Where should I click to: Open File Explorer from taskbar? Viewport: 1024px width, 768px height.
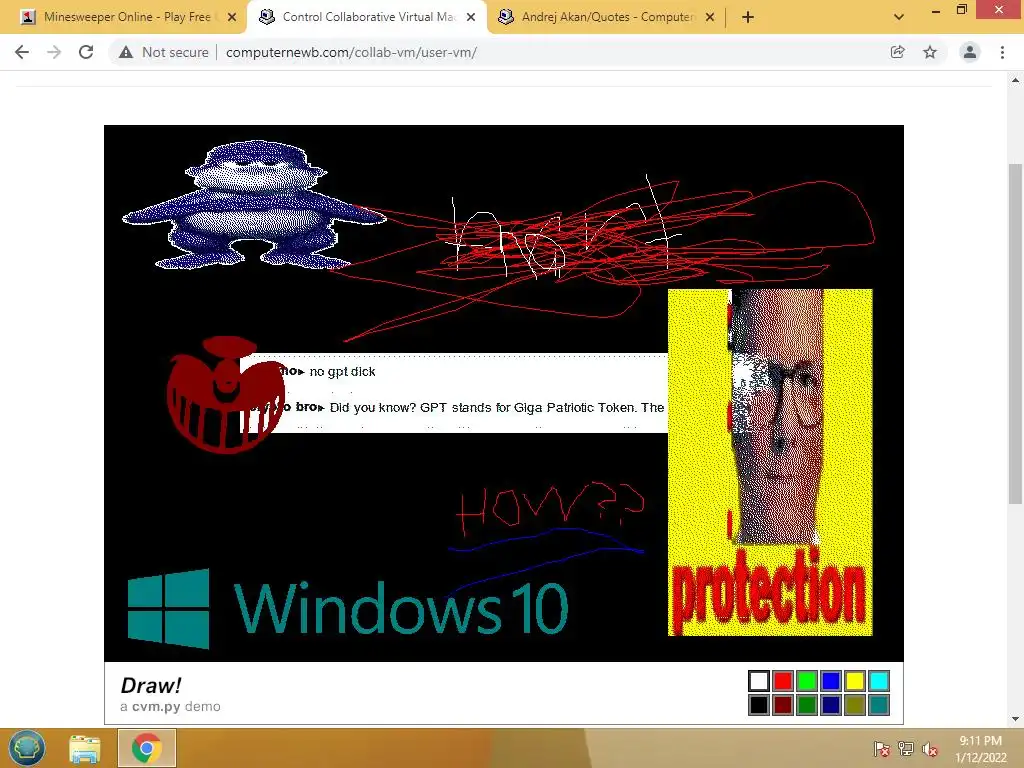85,748
